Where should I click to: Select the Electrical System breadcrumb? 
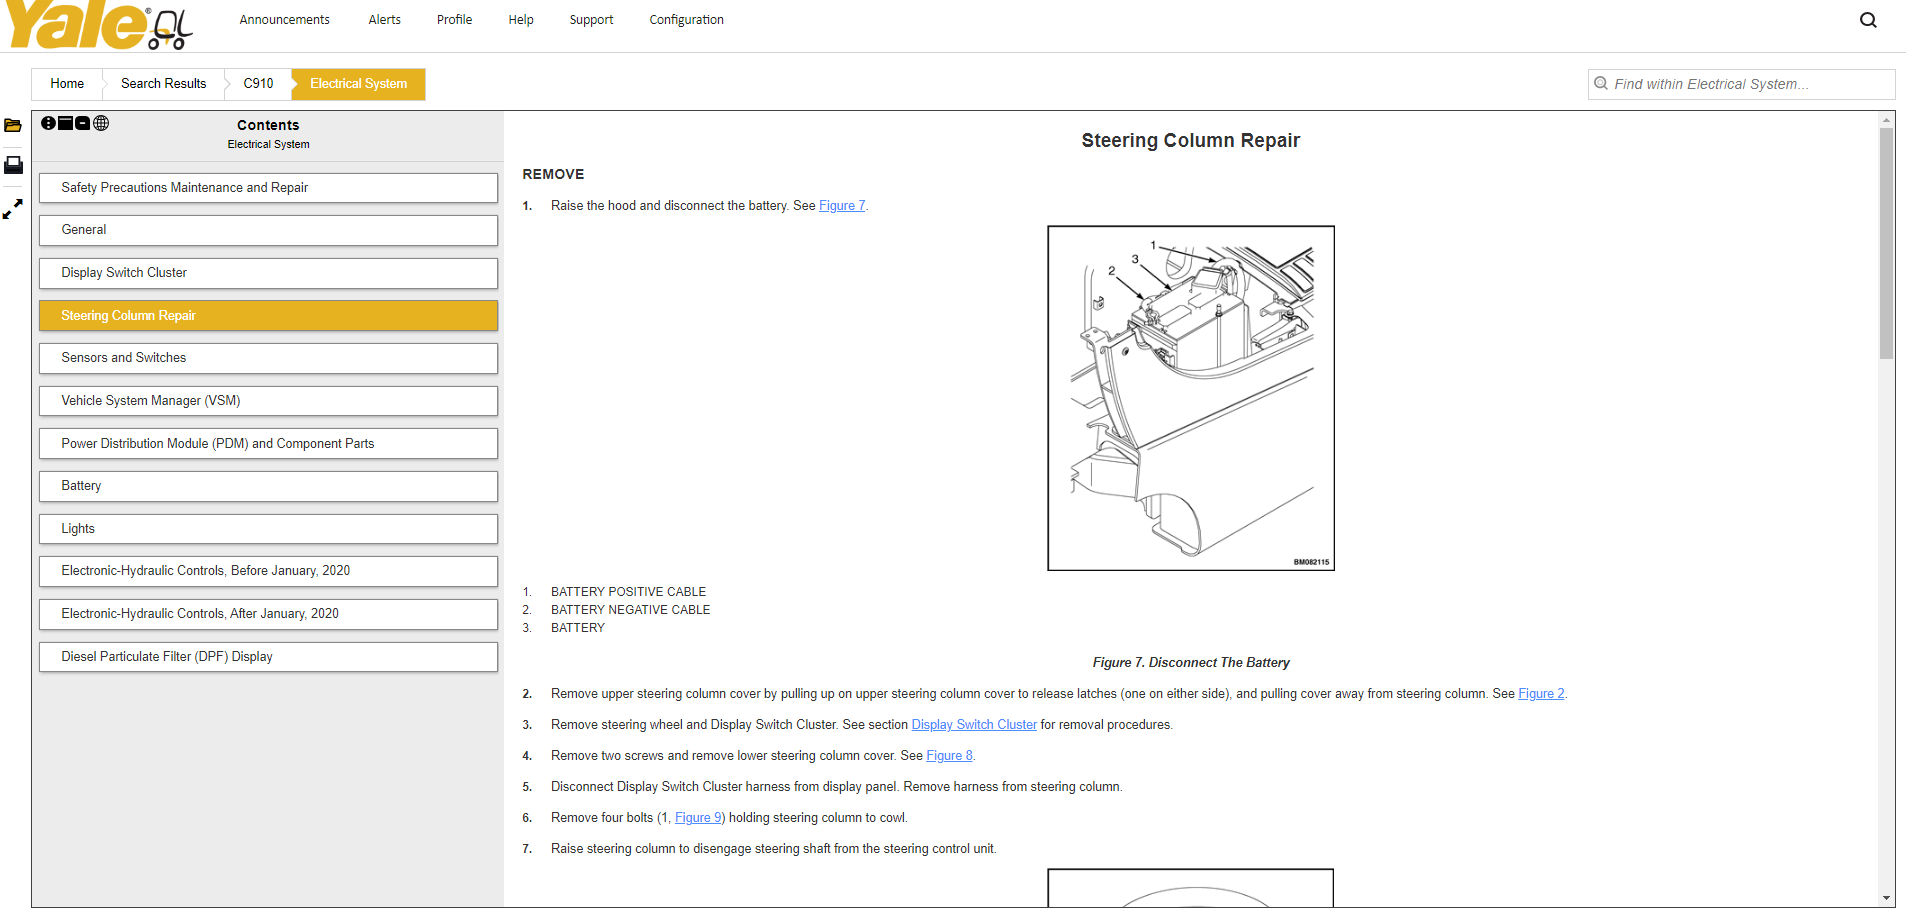(x=359, y=84)
